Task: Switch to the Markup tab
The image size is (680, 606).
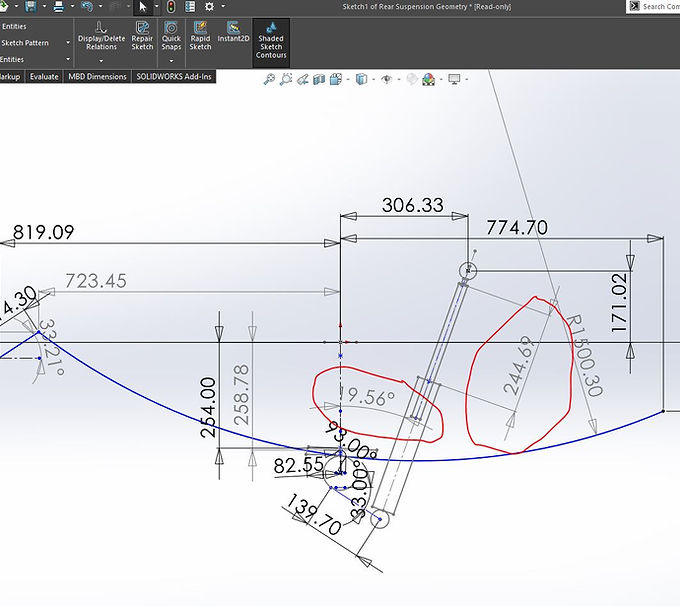Action: (x=10, y=77)
